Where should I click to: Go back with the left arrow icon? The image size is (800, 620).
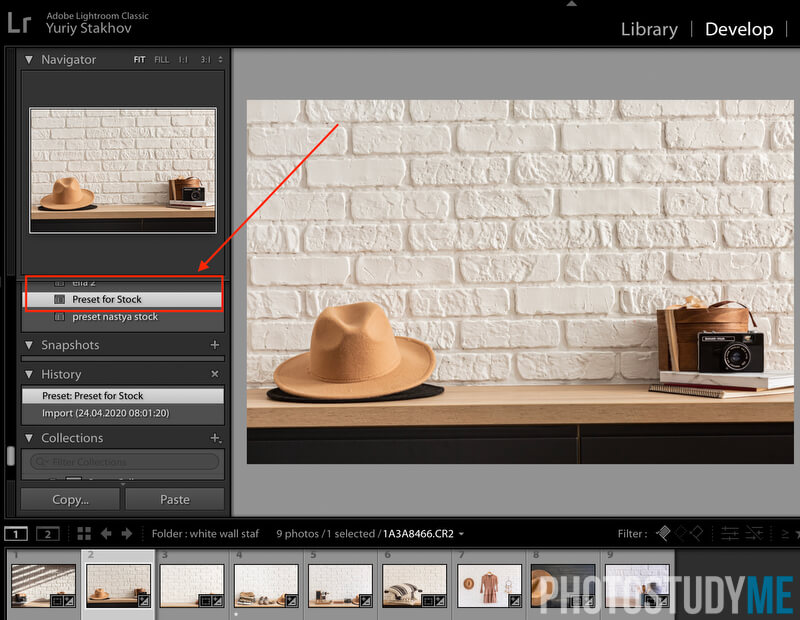tap(106, 534)
